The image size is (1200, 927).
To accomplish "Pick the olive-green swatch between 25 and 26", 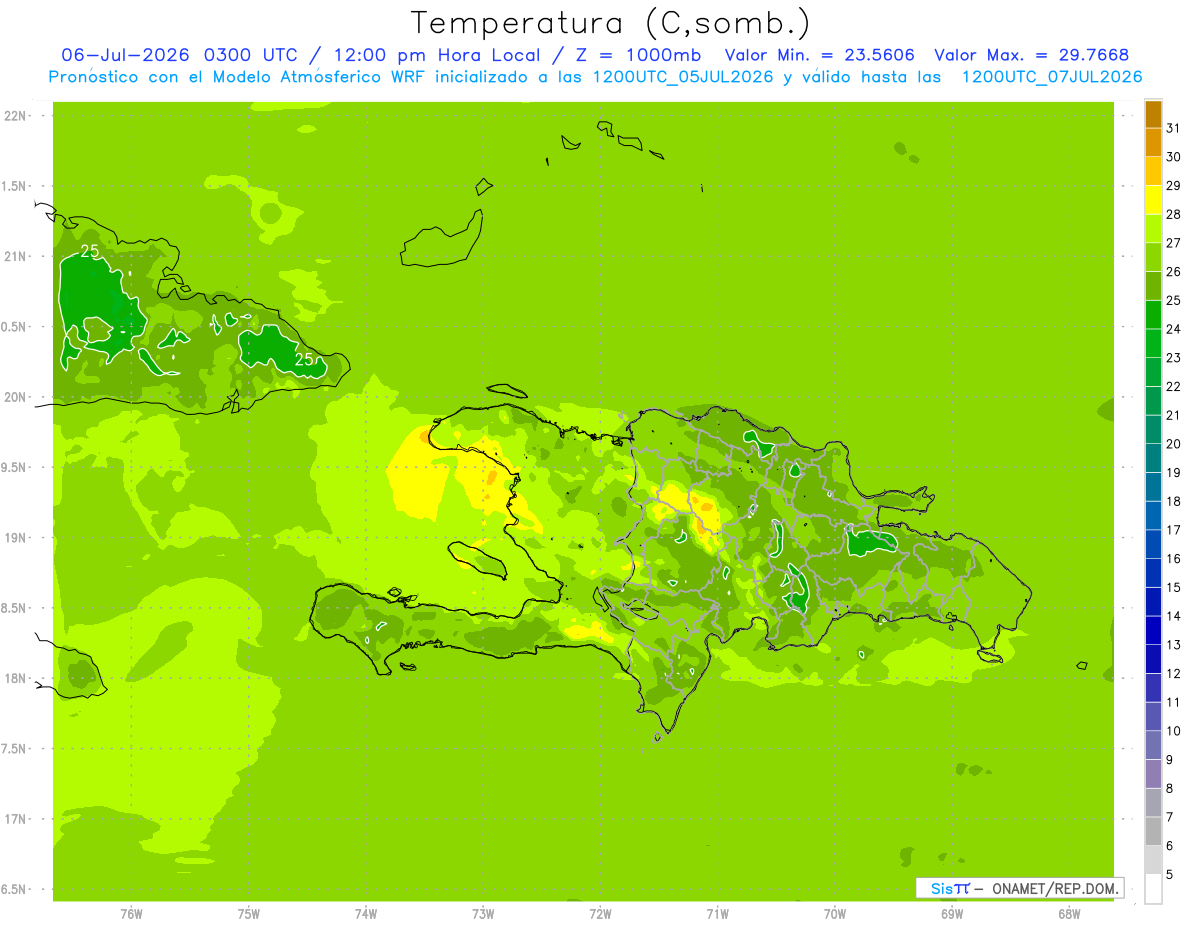I will (x=1153, y=286).
